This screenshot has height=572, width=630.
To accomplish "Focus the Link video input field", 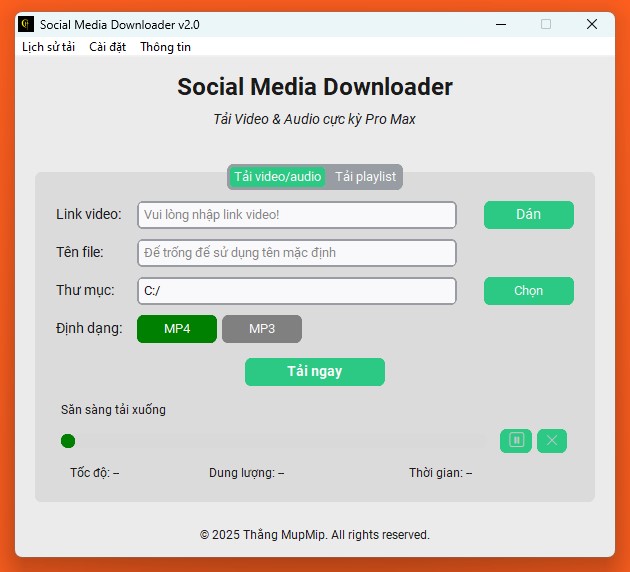I will 297,215.
